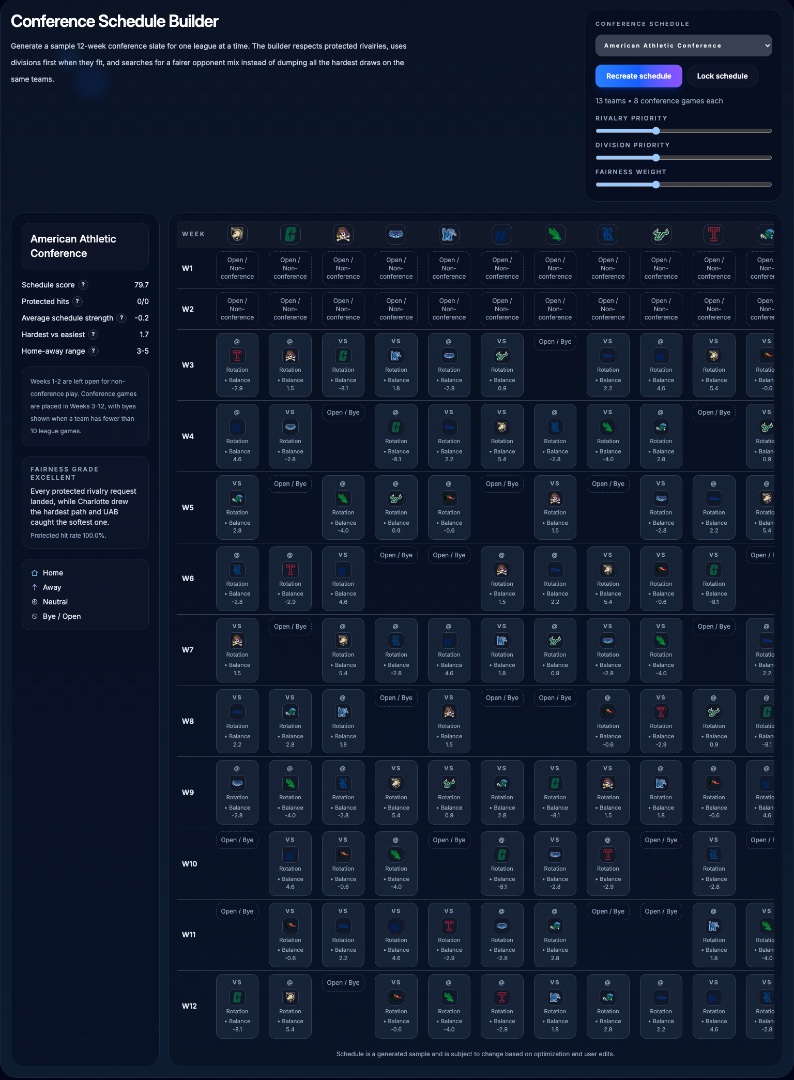Select the Memphis tiger logo column header

pyautogui.click(x=449, y=234)
